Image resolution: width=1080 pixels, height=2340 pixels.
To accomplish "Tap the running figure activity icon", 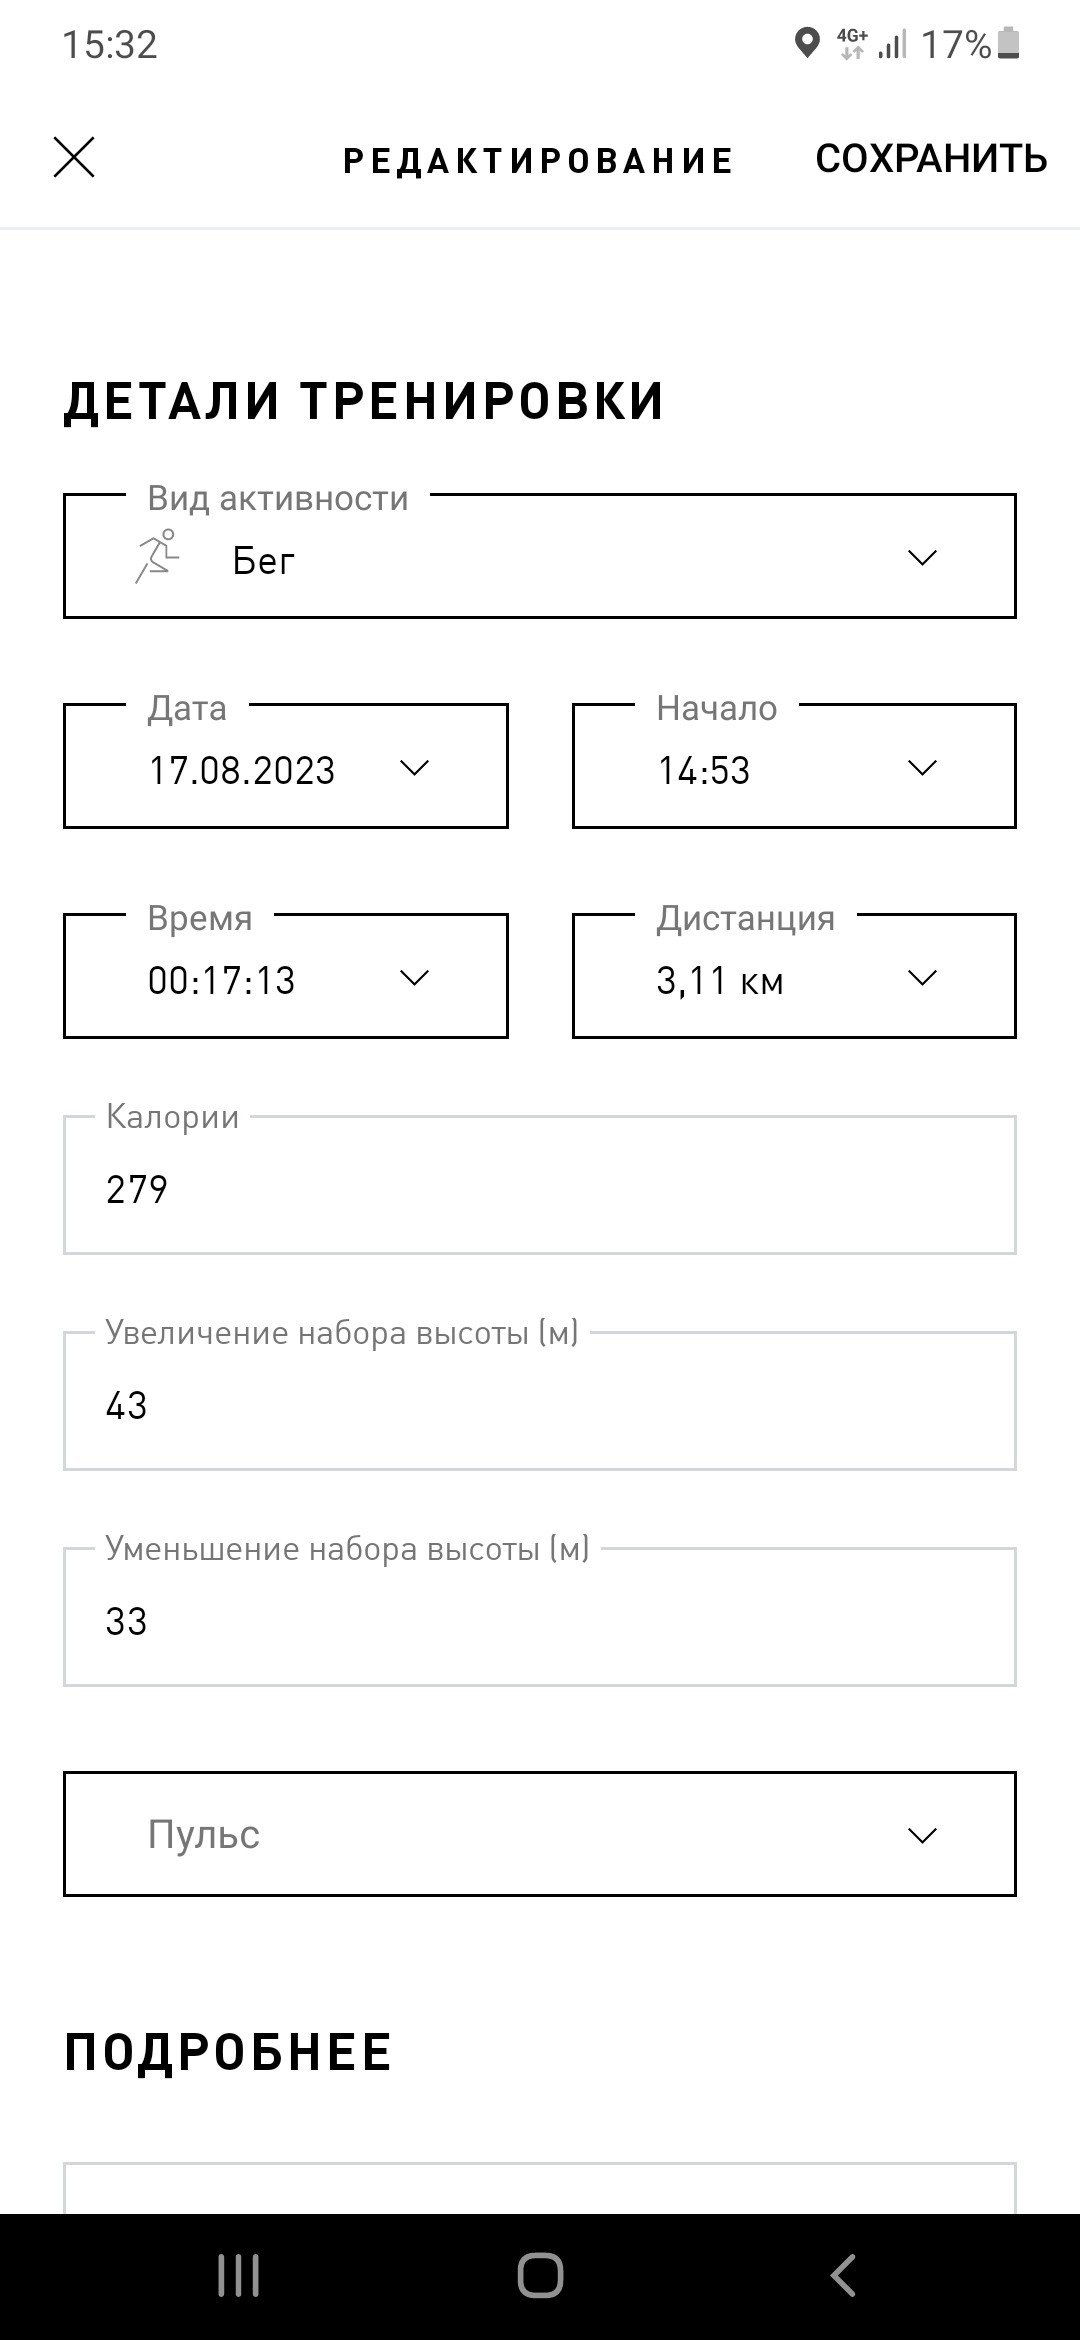I will [x=157, y=557].
